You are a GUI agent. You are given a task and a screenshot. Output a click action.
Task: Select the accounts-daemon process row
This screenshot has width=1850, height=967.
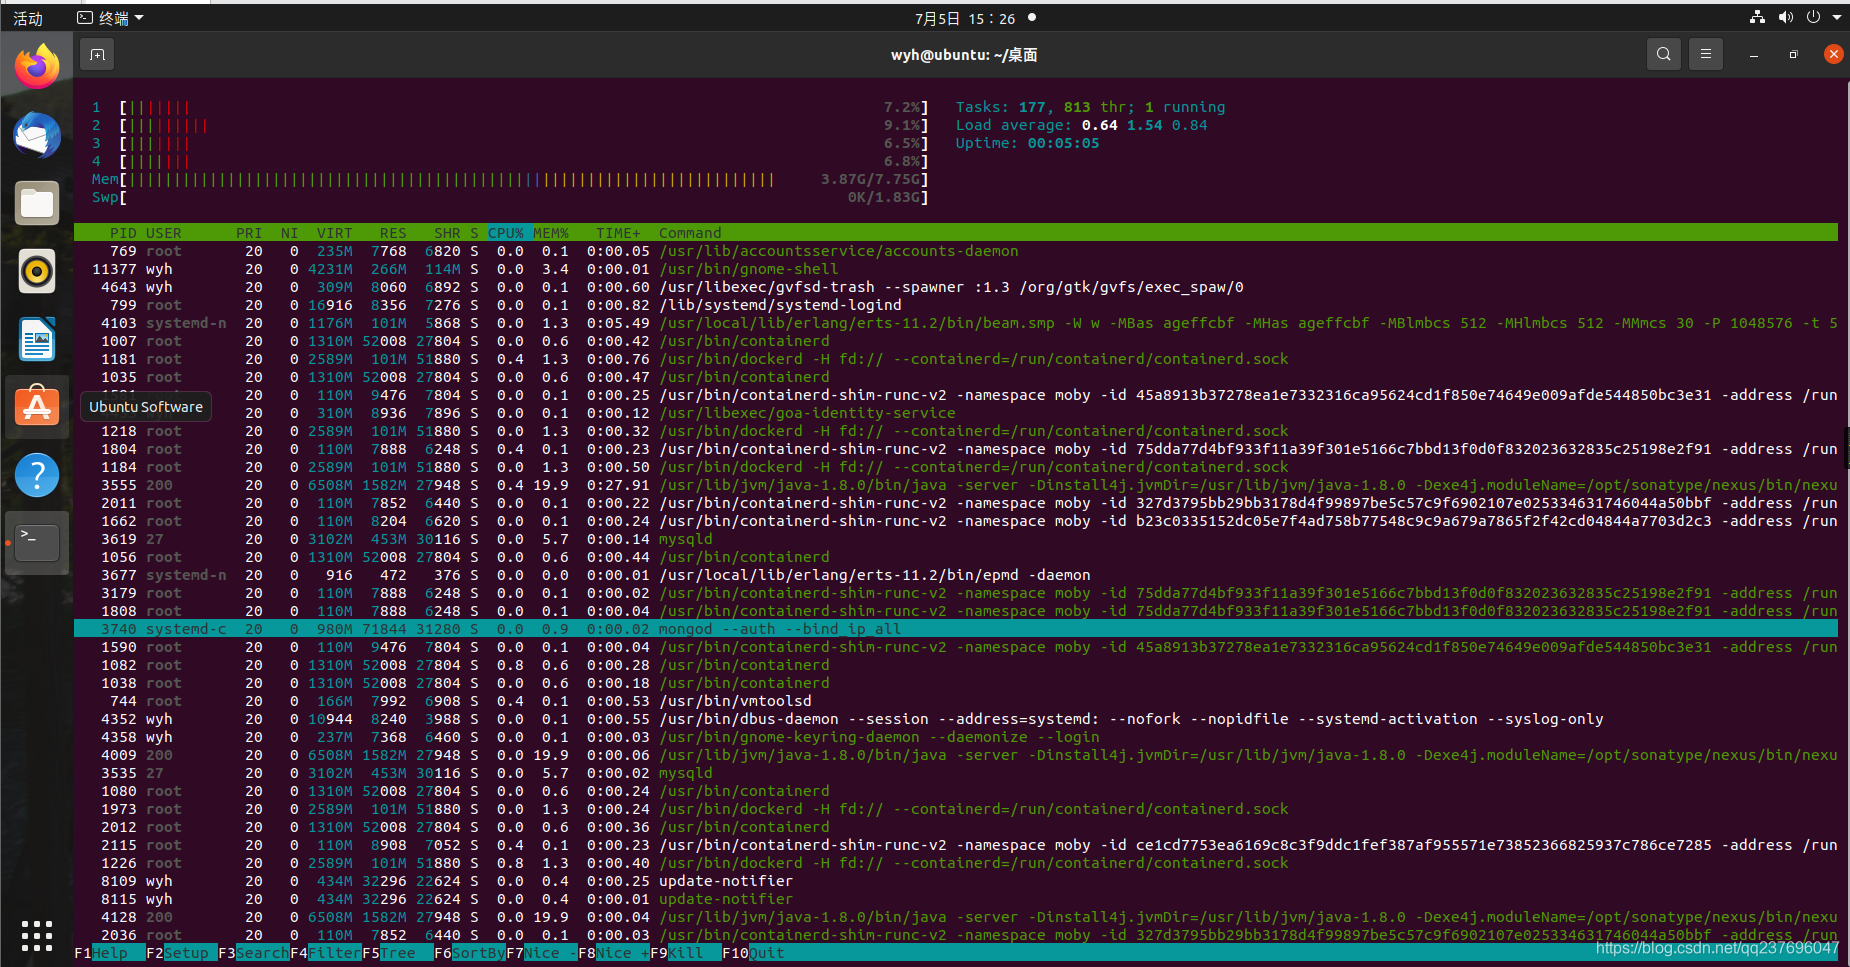(x=956, y=251)
